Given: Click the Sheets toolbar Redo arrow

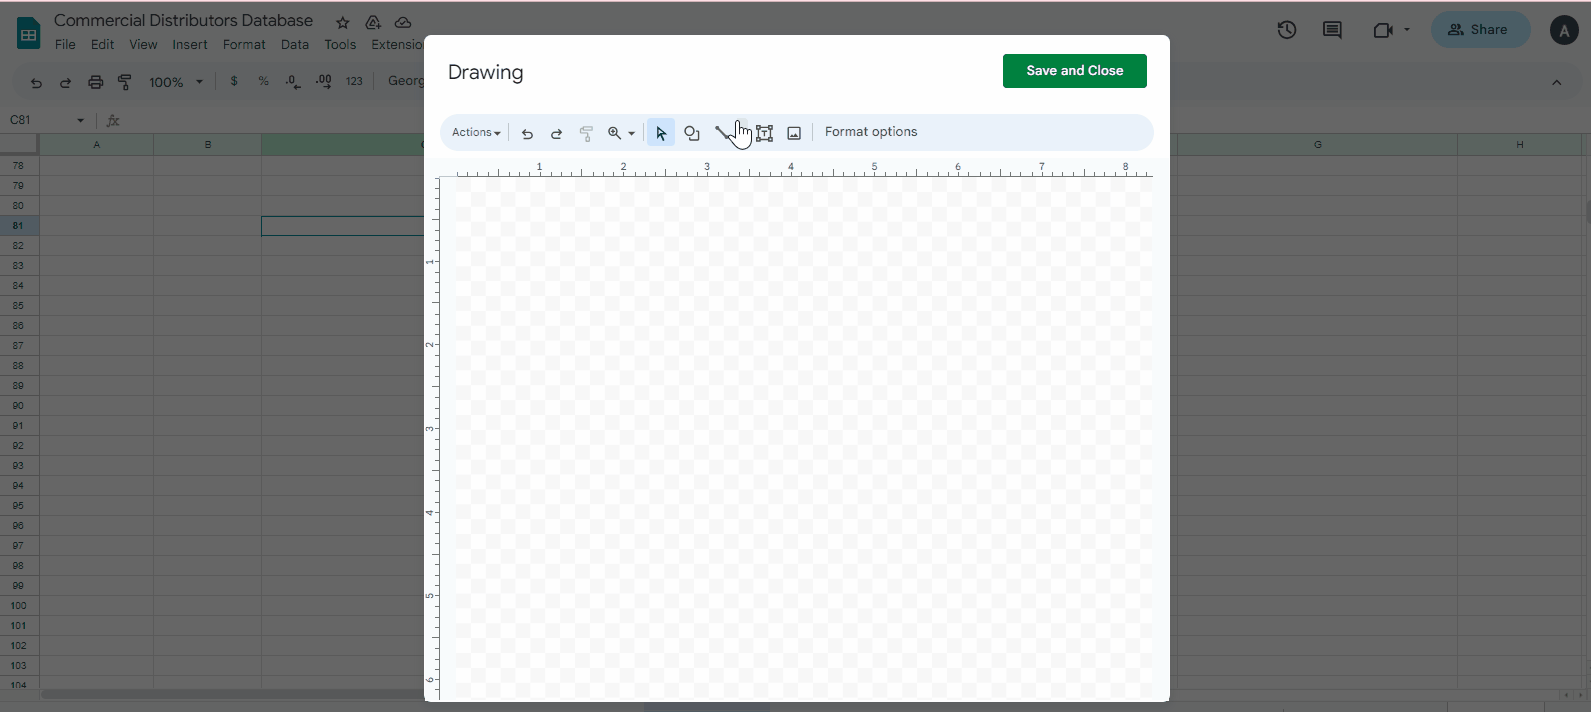Looking at the screenshot, I should pyautogui.click(x=65, y=82).
